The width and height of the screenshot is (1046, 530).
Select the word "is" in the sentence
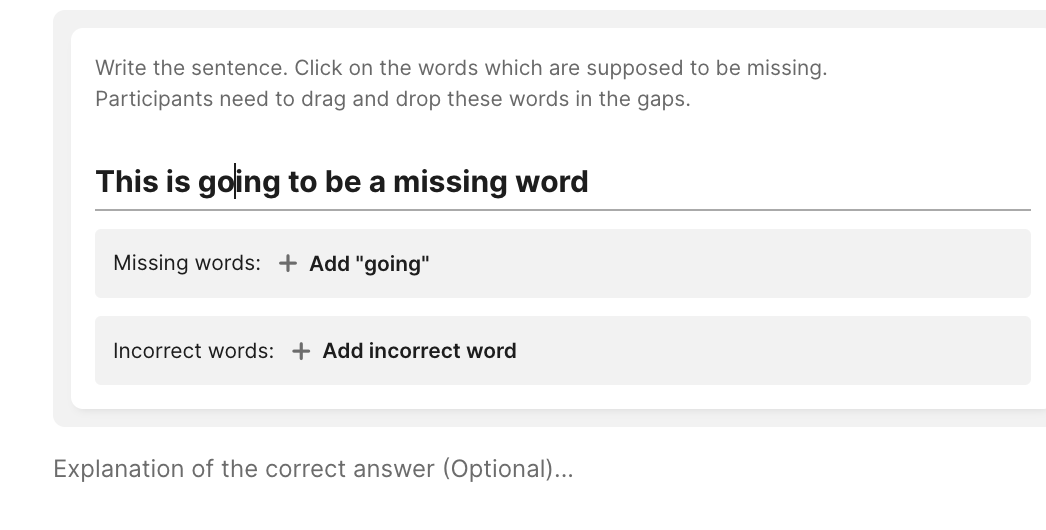178,182
